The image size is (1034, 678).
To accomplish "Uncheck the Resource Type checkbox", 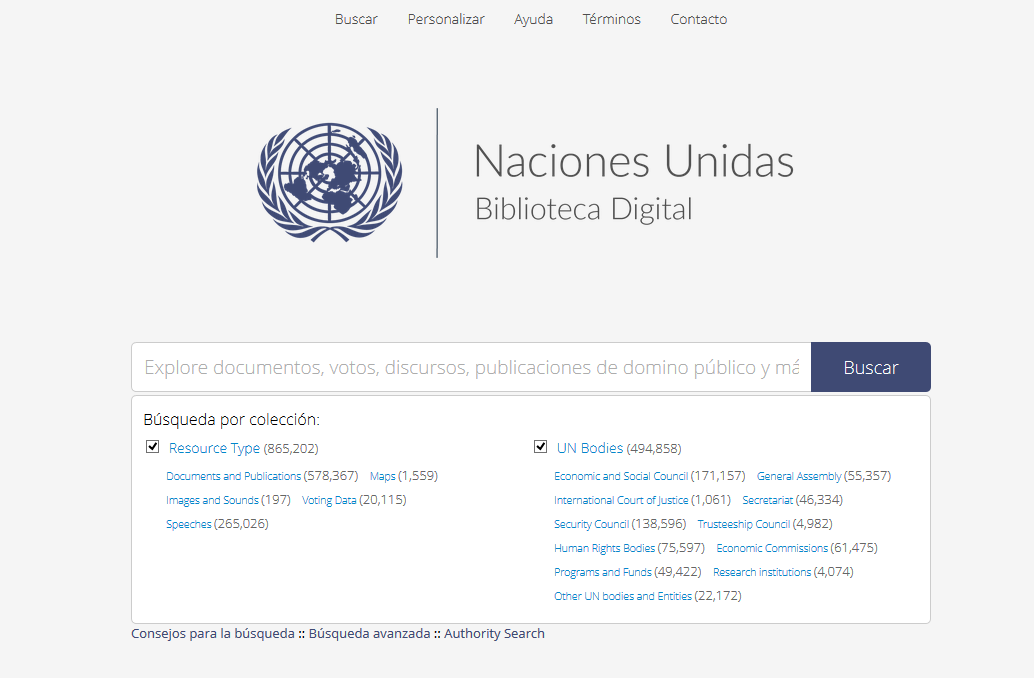I will tap(152, 447).
